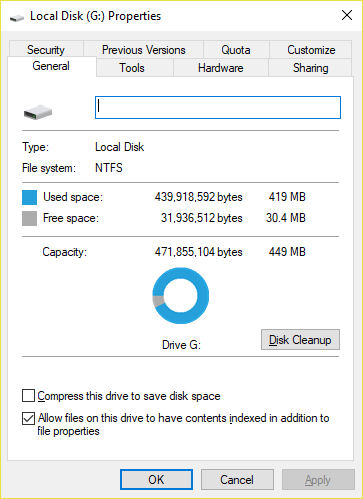Open the Security tab
This screenshot has width=363, height=499.
46,49
